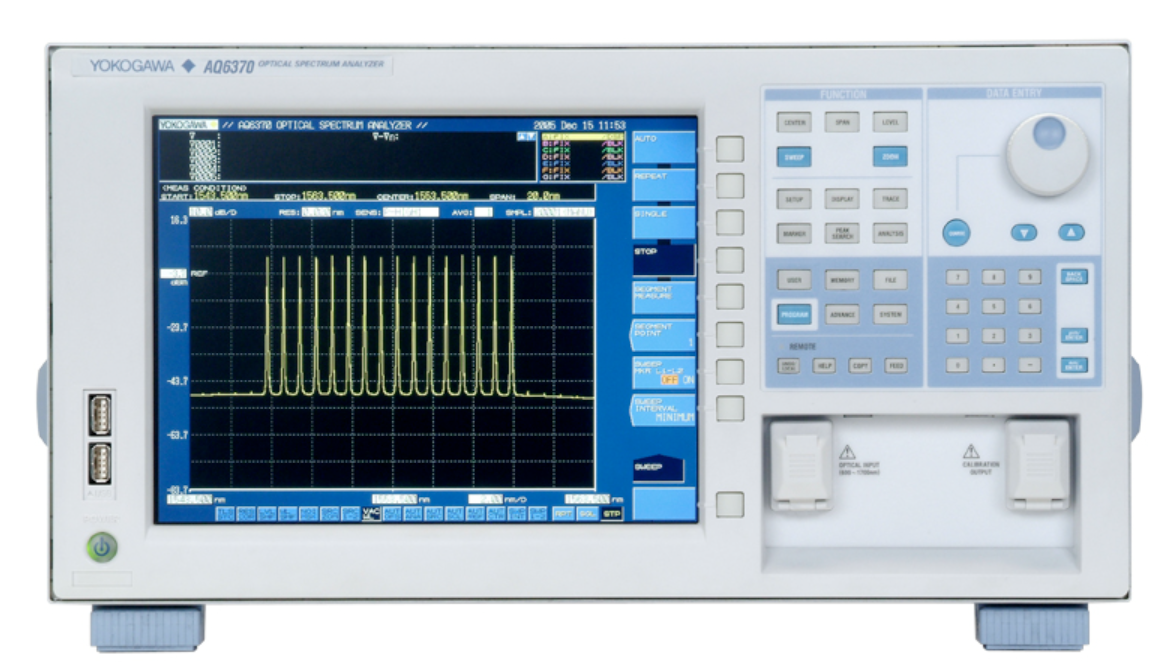Screen dimensions: 1172x664
Task: Click the AVG value field
Action: (483, 212)
